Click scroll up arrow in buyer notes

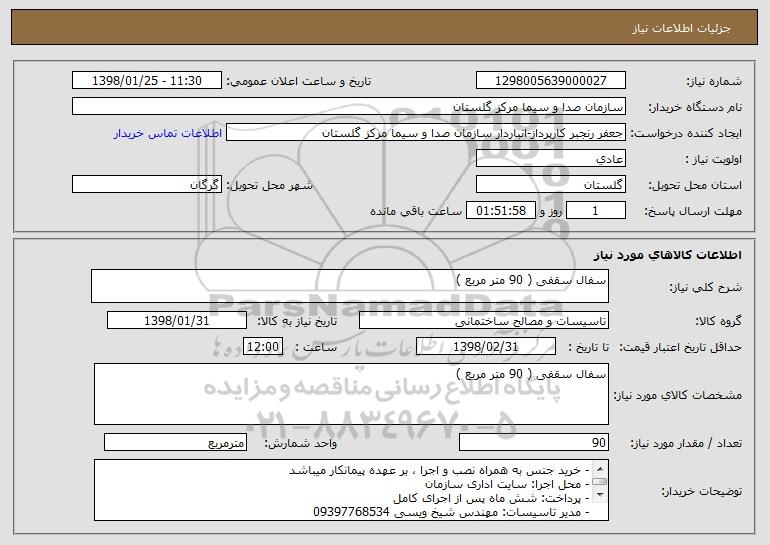point(599,467)
